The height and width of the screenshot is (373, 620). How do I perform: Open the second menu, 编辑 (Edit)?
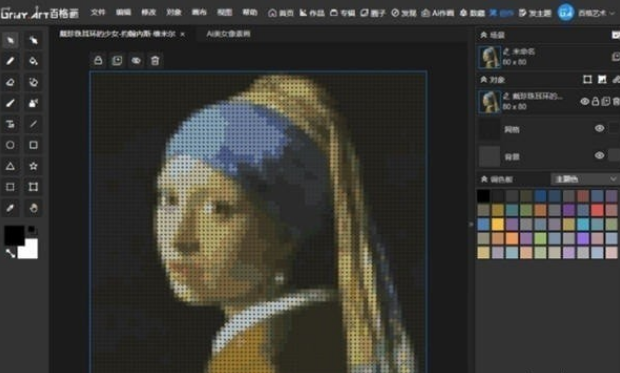[x=123, y=12]
